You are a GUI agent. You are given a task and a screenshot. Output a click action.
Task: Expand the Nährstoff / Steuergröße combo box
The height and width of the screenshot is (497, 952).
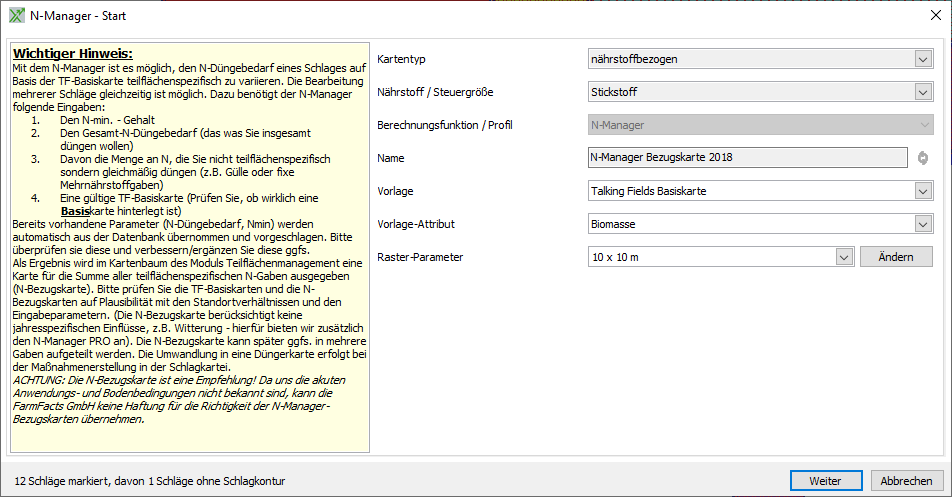pyautogui.click(x=922, y=92)
